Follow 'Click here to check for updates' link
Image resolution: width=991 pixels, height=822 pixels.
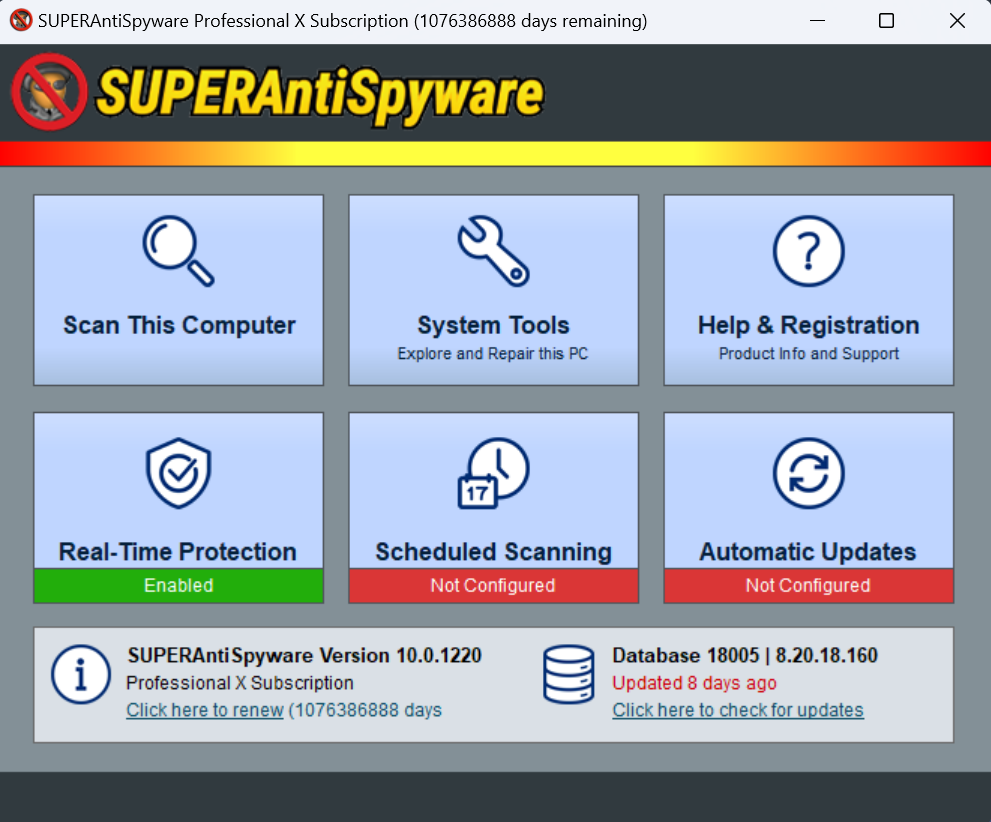click(x=738, y=710)
